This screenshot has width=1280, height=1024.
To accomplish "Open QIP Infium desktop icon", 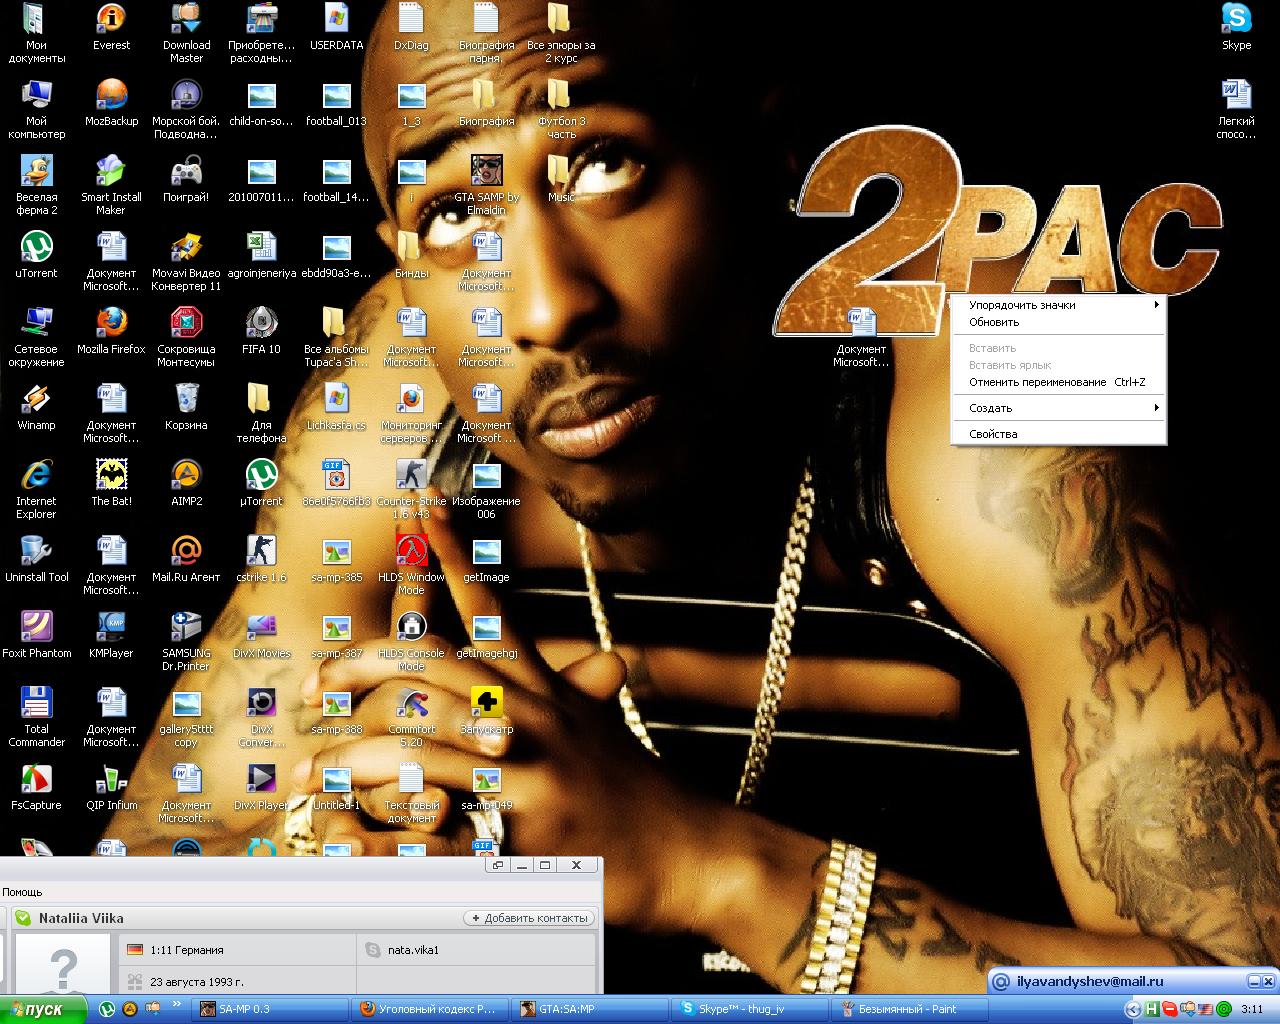I will click(111, 787).
